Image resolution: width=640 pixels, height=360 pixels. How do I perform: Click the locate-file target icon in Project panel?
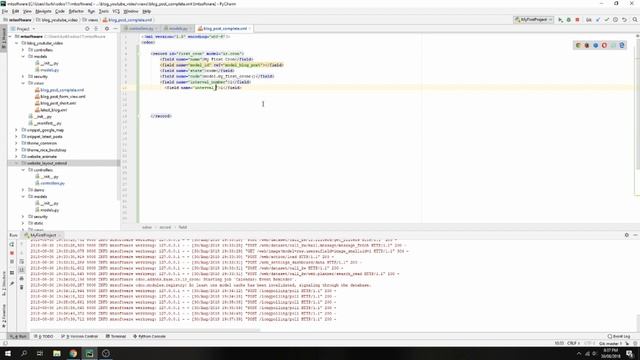point(87,29)
